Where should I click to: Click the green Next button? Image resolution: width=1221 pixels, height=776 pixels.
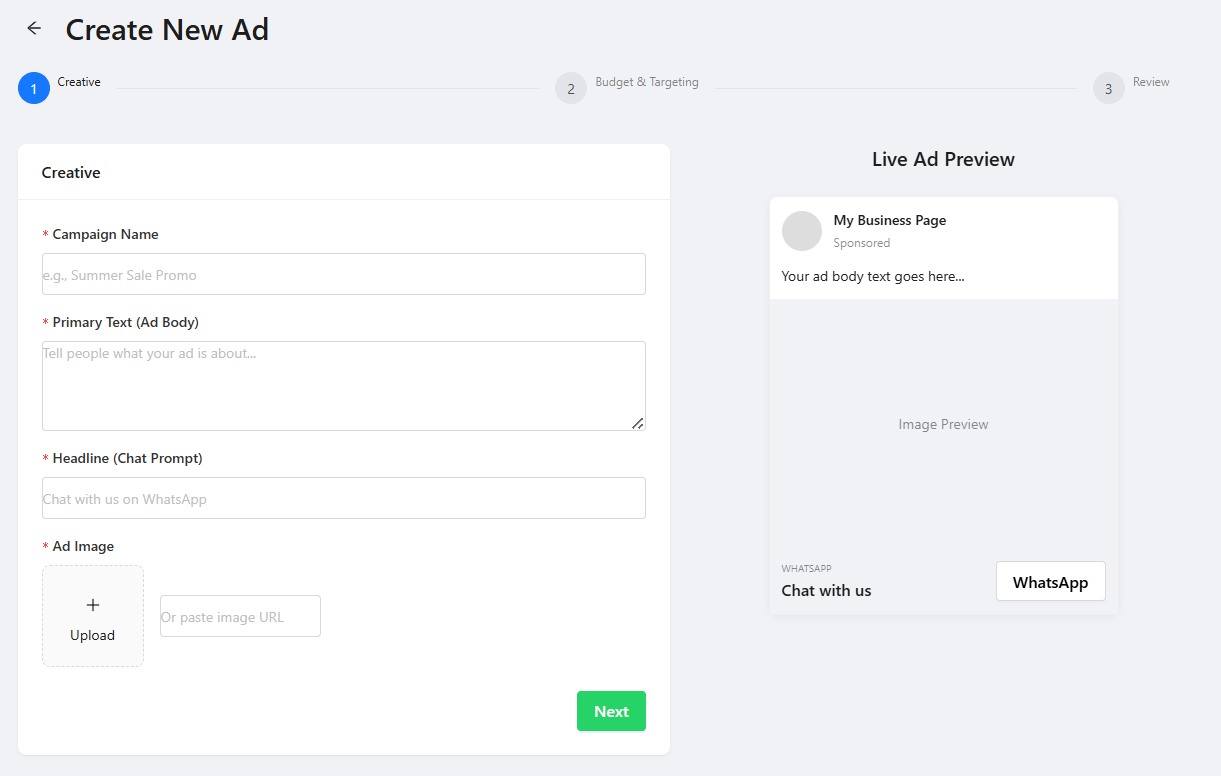[x=611, y=711]
